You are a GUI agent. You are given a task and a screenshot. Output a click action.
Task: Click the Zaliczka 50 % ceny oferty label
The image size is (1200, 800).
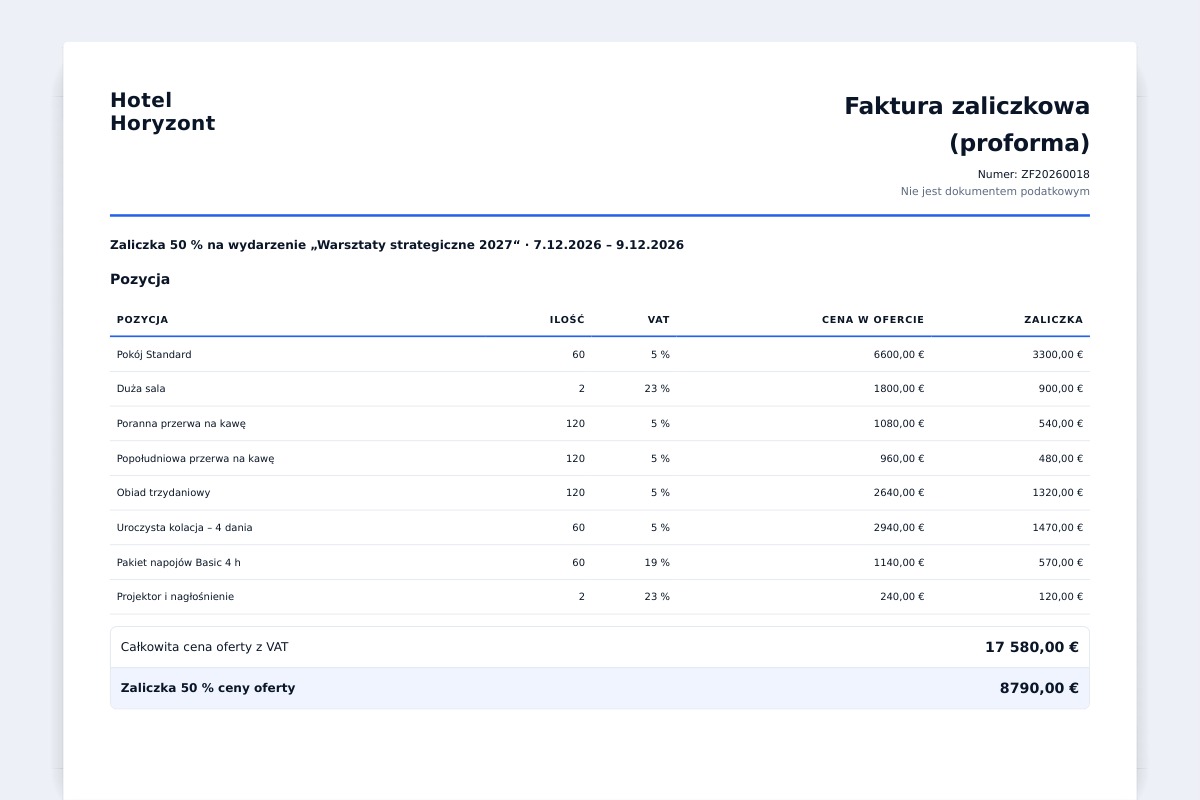(208, 688)
